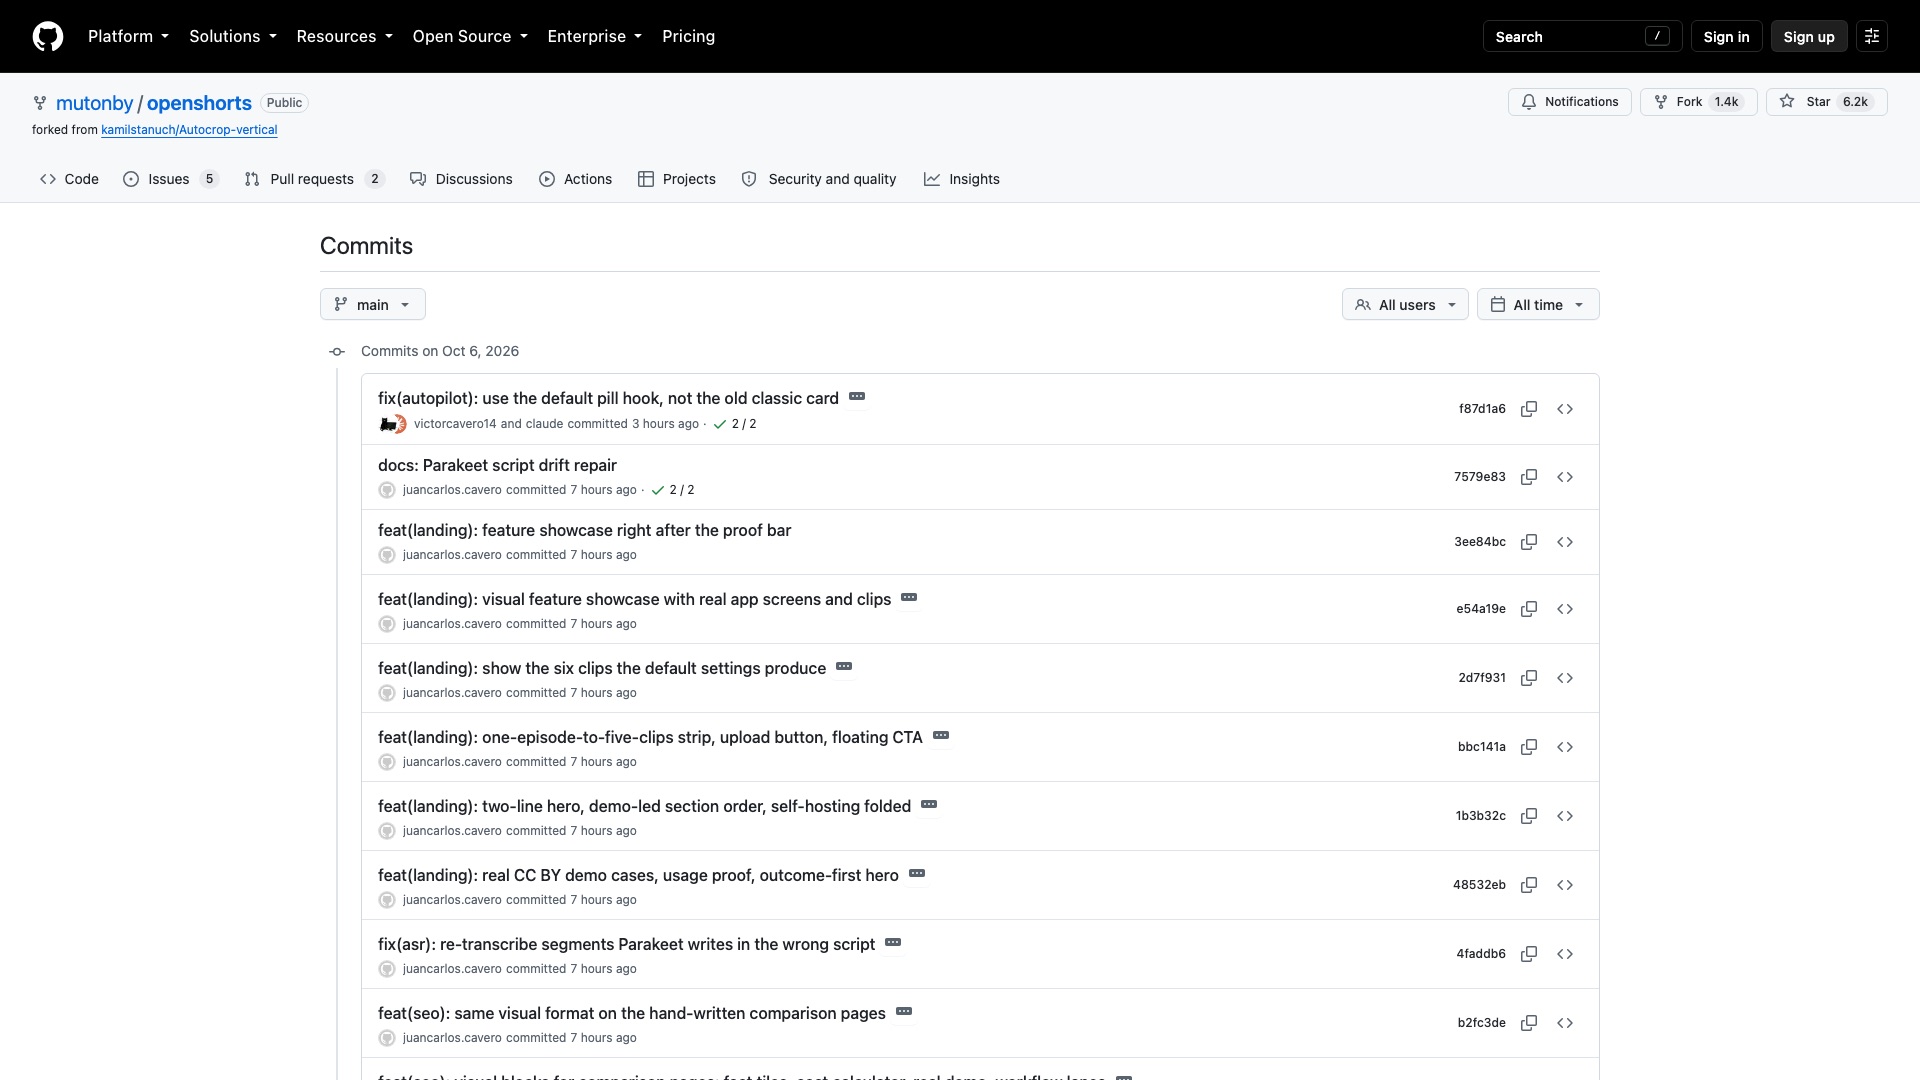Screen dimensions: 1920x1080
Task: Copy full SHA for commit 3ee84bc
Action: [x=1529, y=542]
